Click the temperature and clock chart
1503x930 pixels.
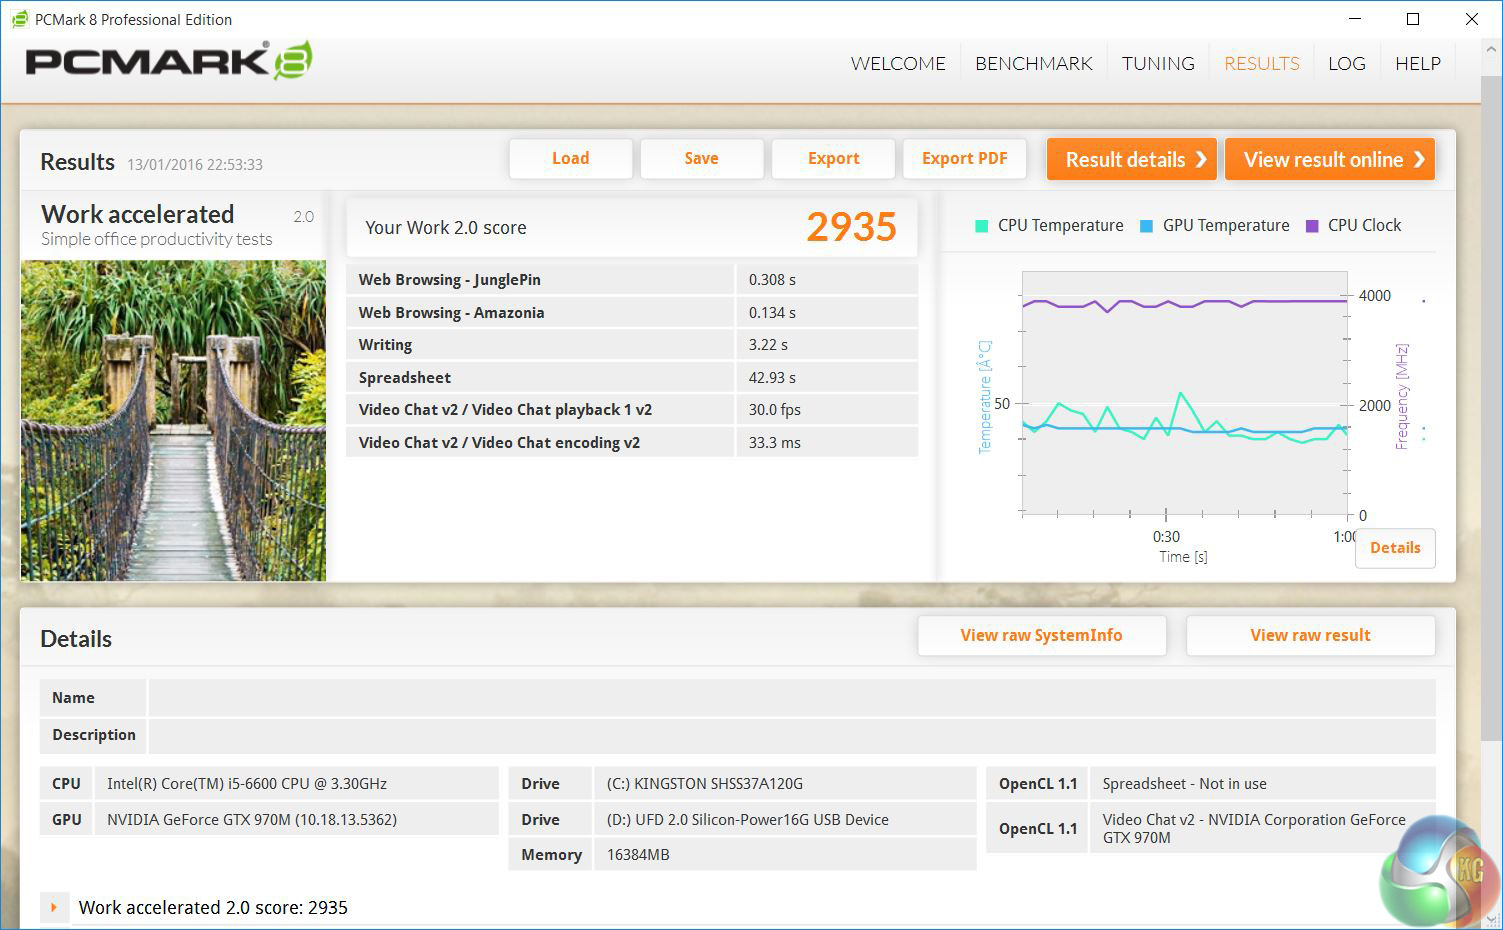click(x=1185, y=393)
